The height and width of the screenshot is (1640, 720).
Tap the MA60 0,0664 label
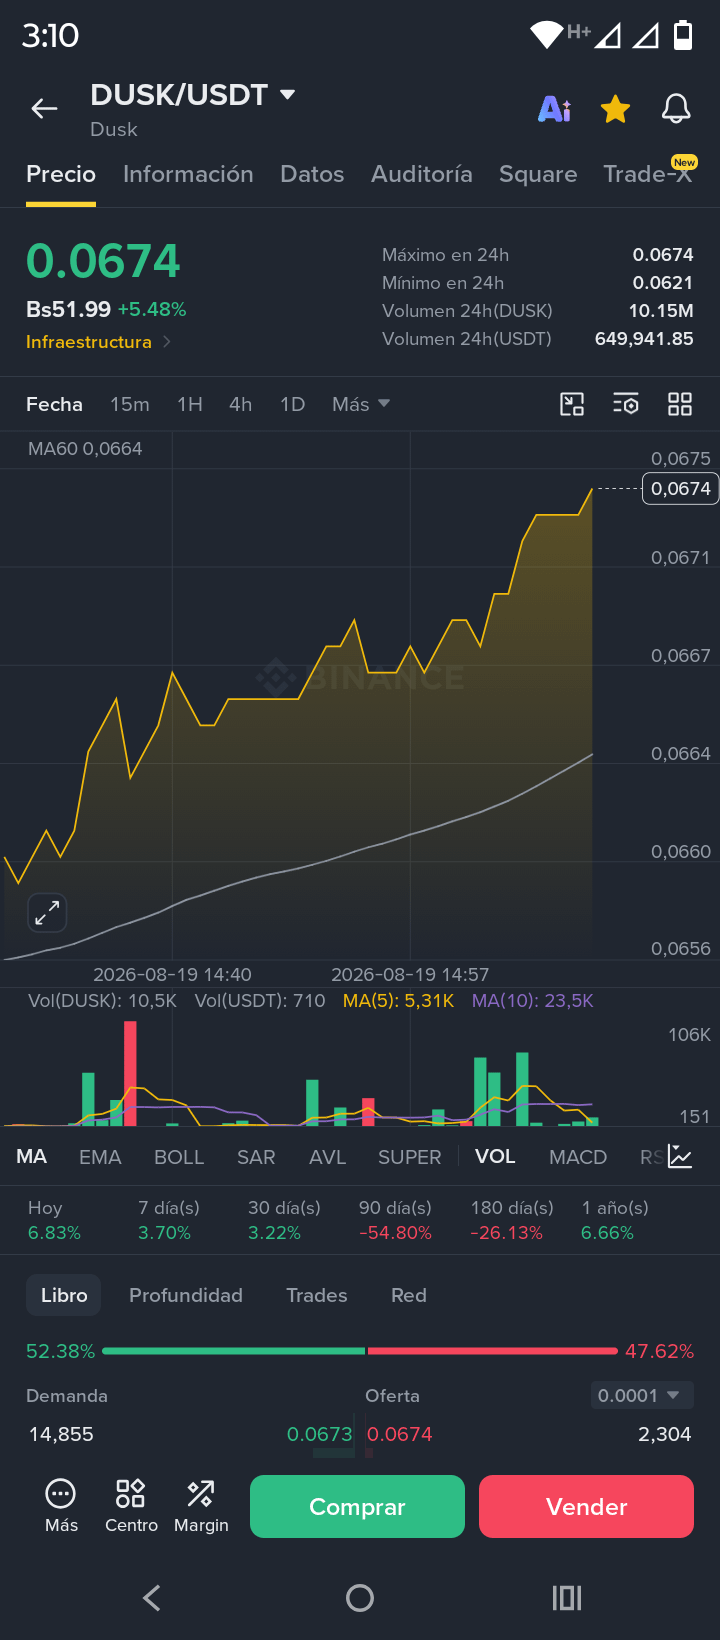coord(85,449)
